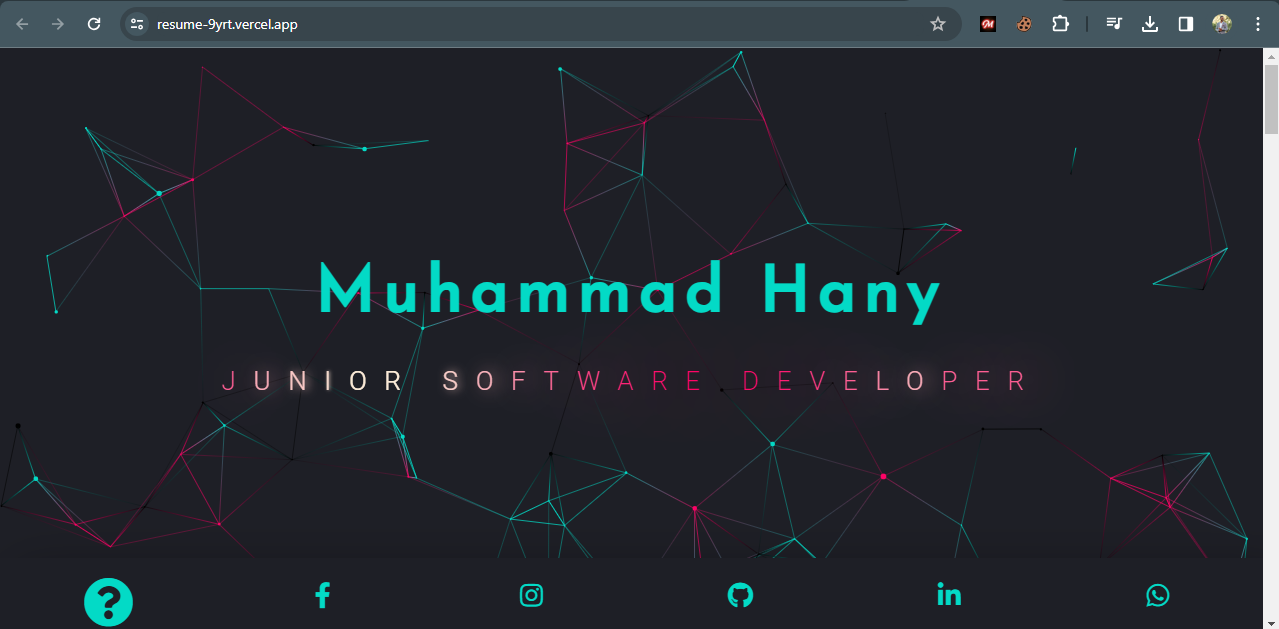Reload the current page
The width and height of the screenshot is (1279, 629).
coord(94,24)
